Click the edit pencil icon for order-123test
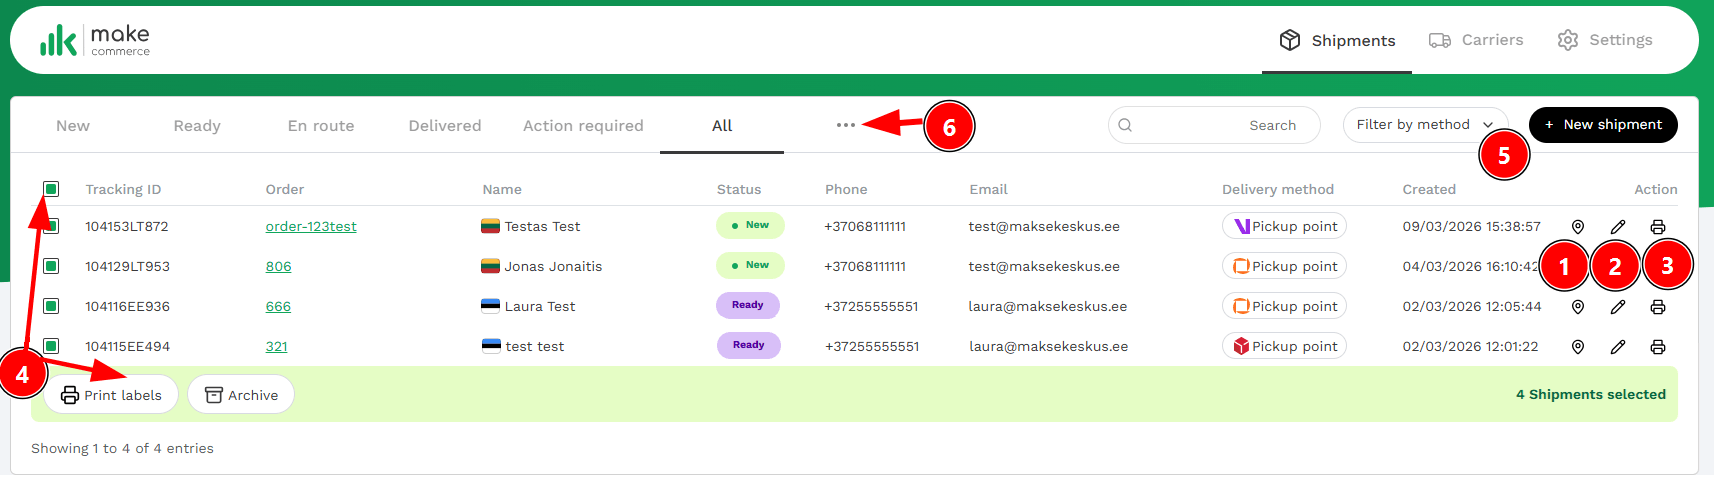This screenshot has height=478, width=1714. point(1617,227)
